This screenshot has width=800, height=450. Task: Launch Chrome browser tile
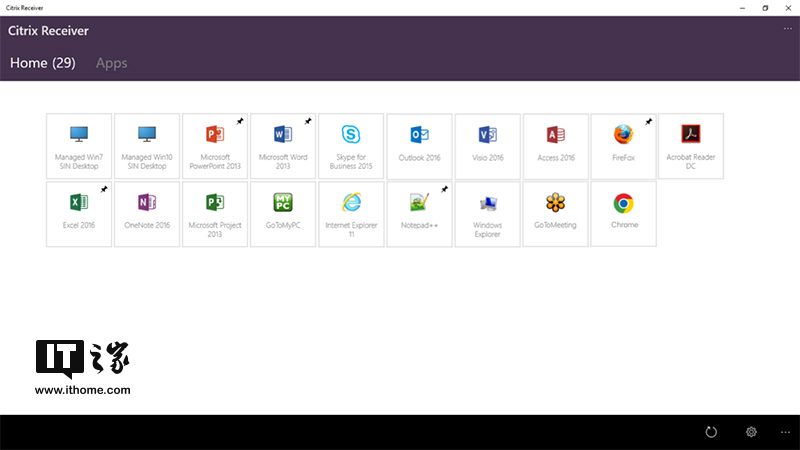(x=623, y=214)
